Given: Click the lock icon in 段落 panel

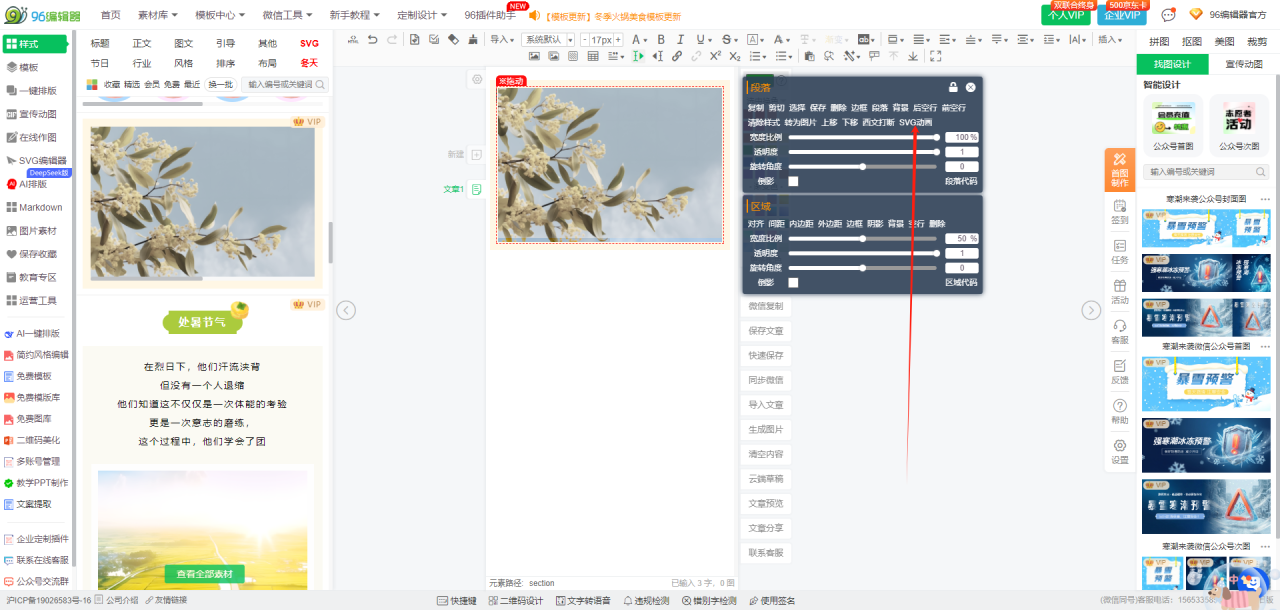Looking at the screenshot, I should point(953,87).
